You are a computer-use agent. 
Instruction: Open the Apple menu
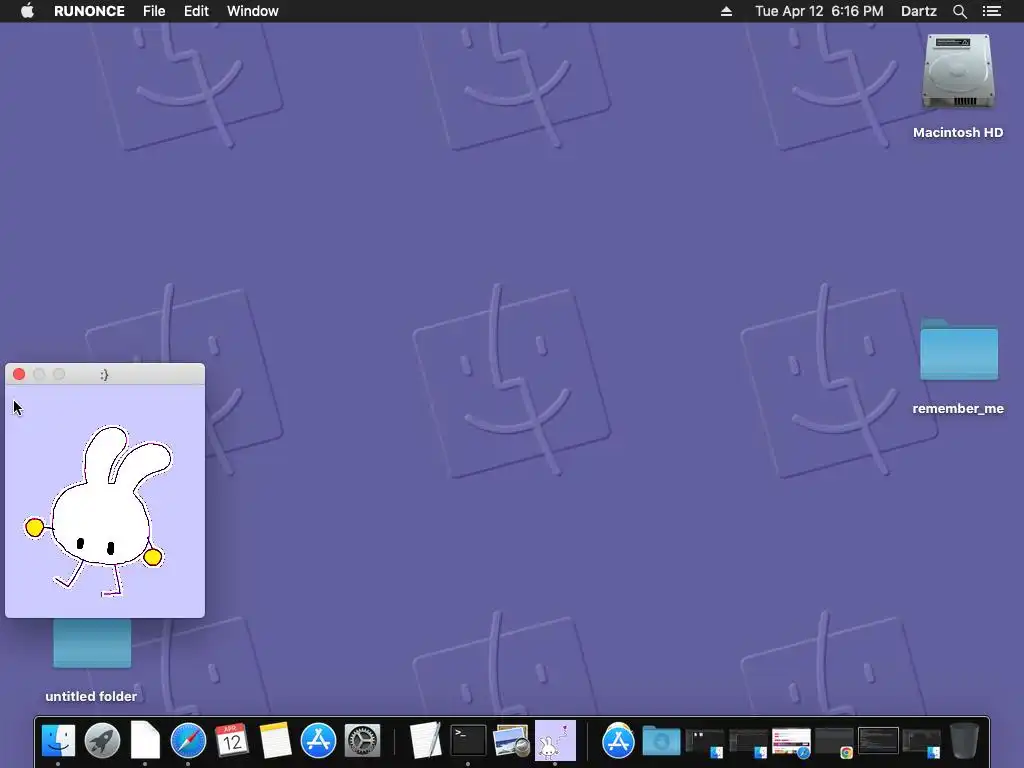(27, 11)
